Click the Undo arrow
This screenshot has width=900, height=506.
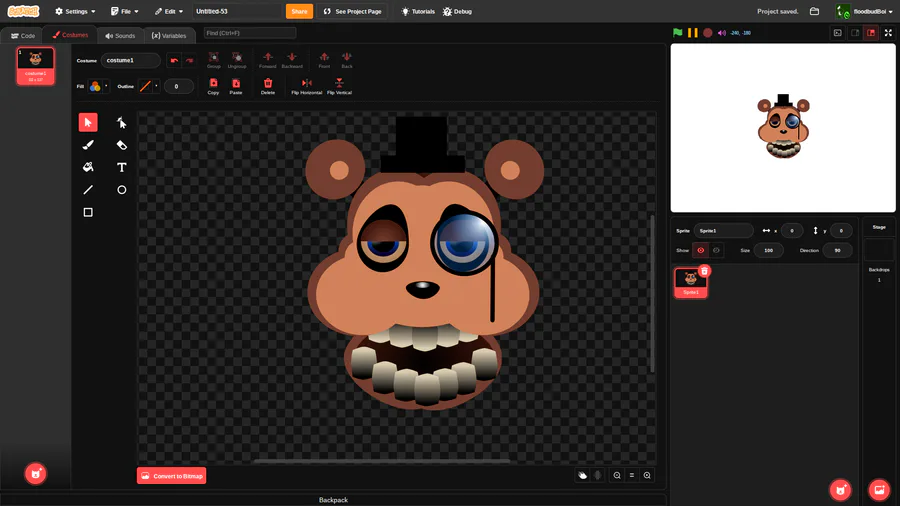click(174, 60)
